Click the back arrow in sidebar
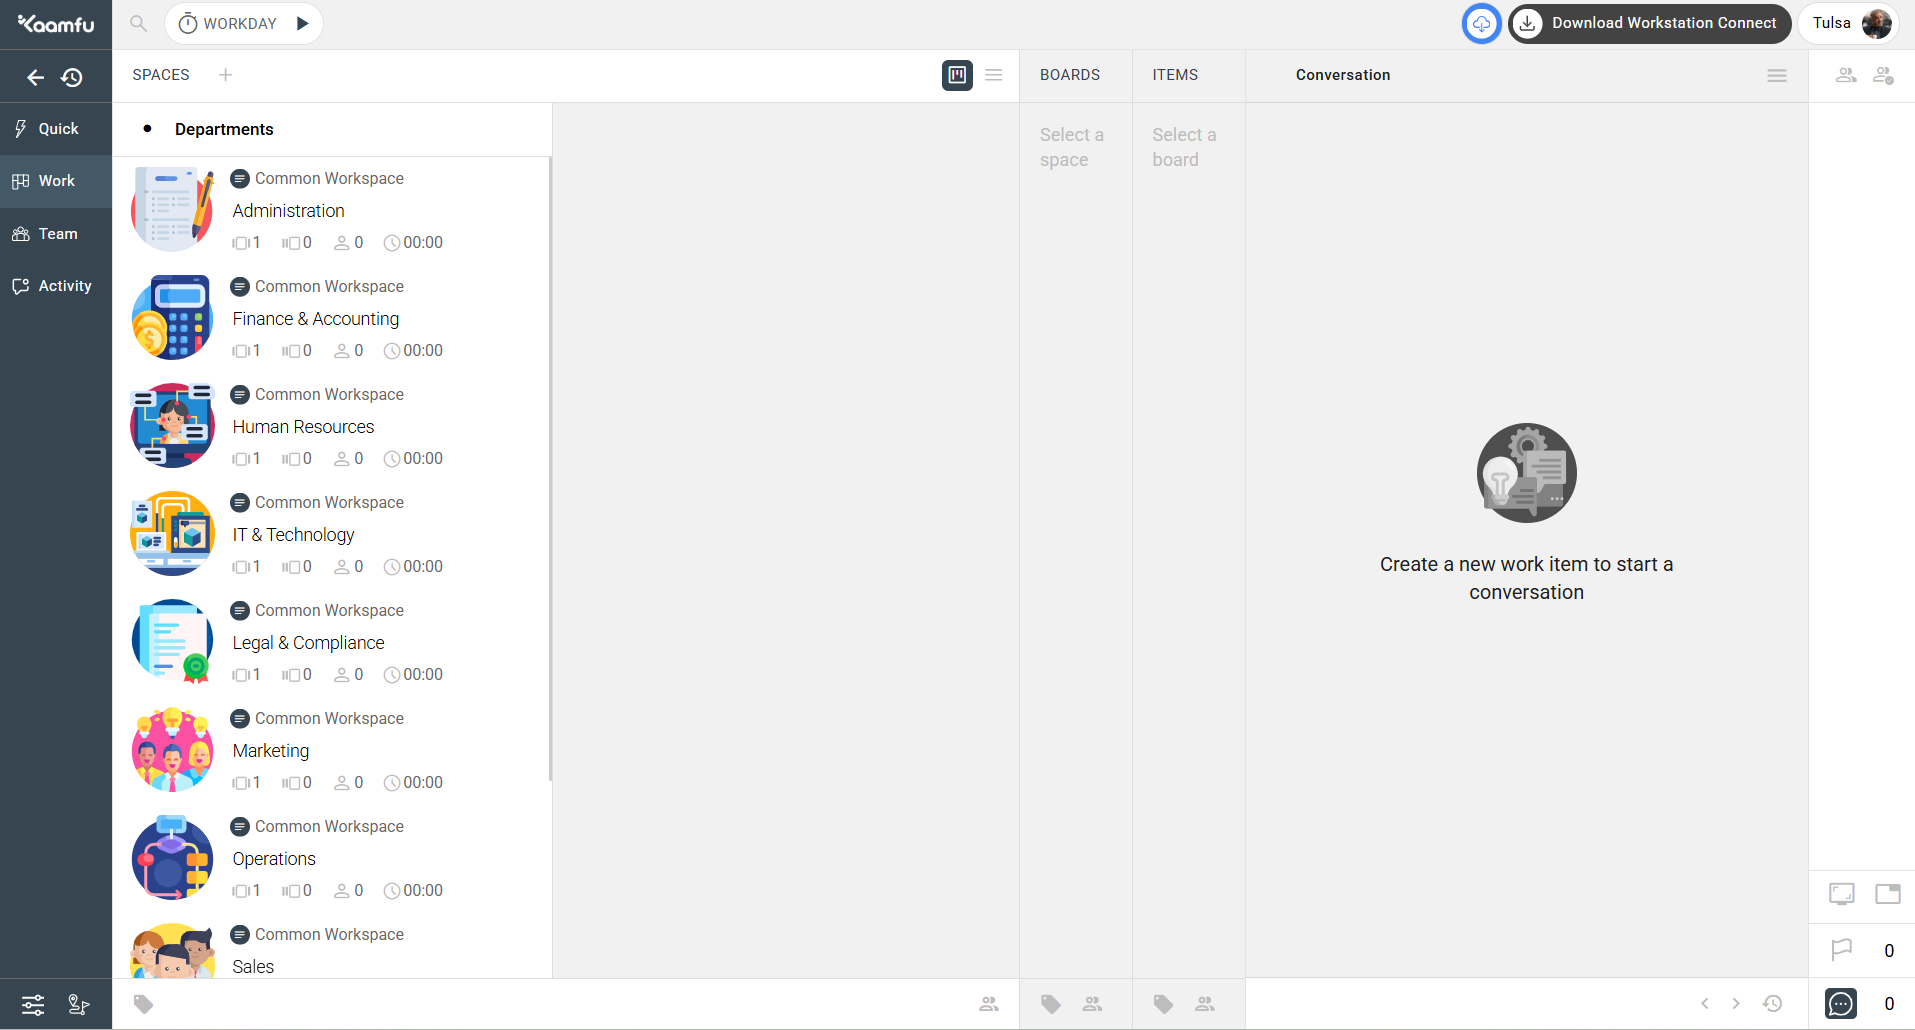This screenshot has height=1030, width=1915. click(36, 77)
